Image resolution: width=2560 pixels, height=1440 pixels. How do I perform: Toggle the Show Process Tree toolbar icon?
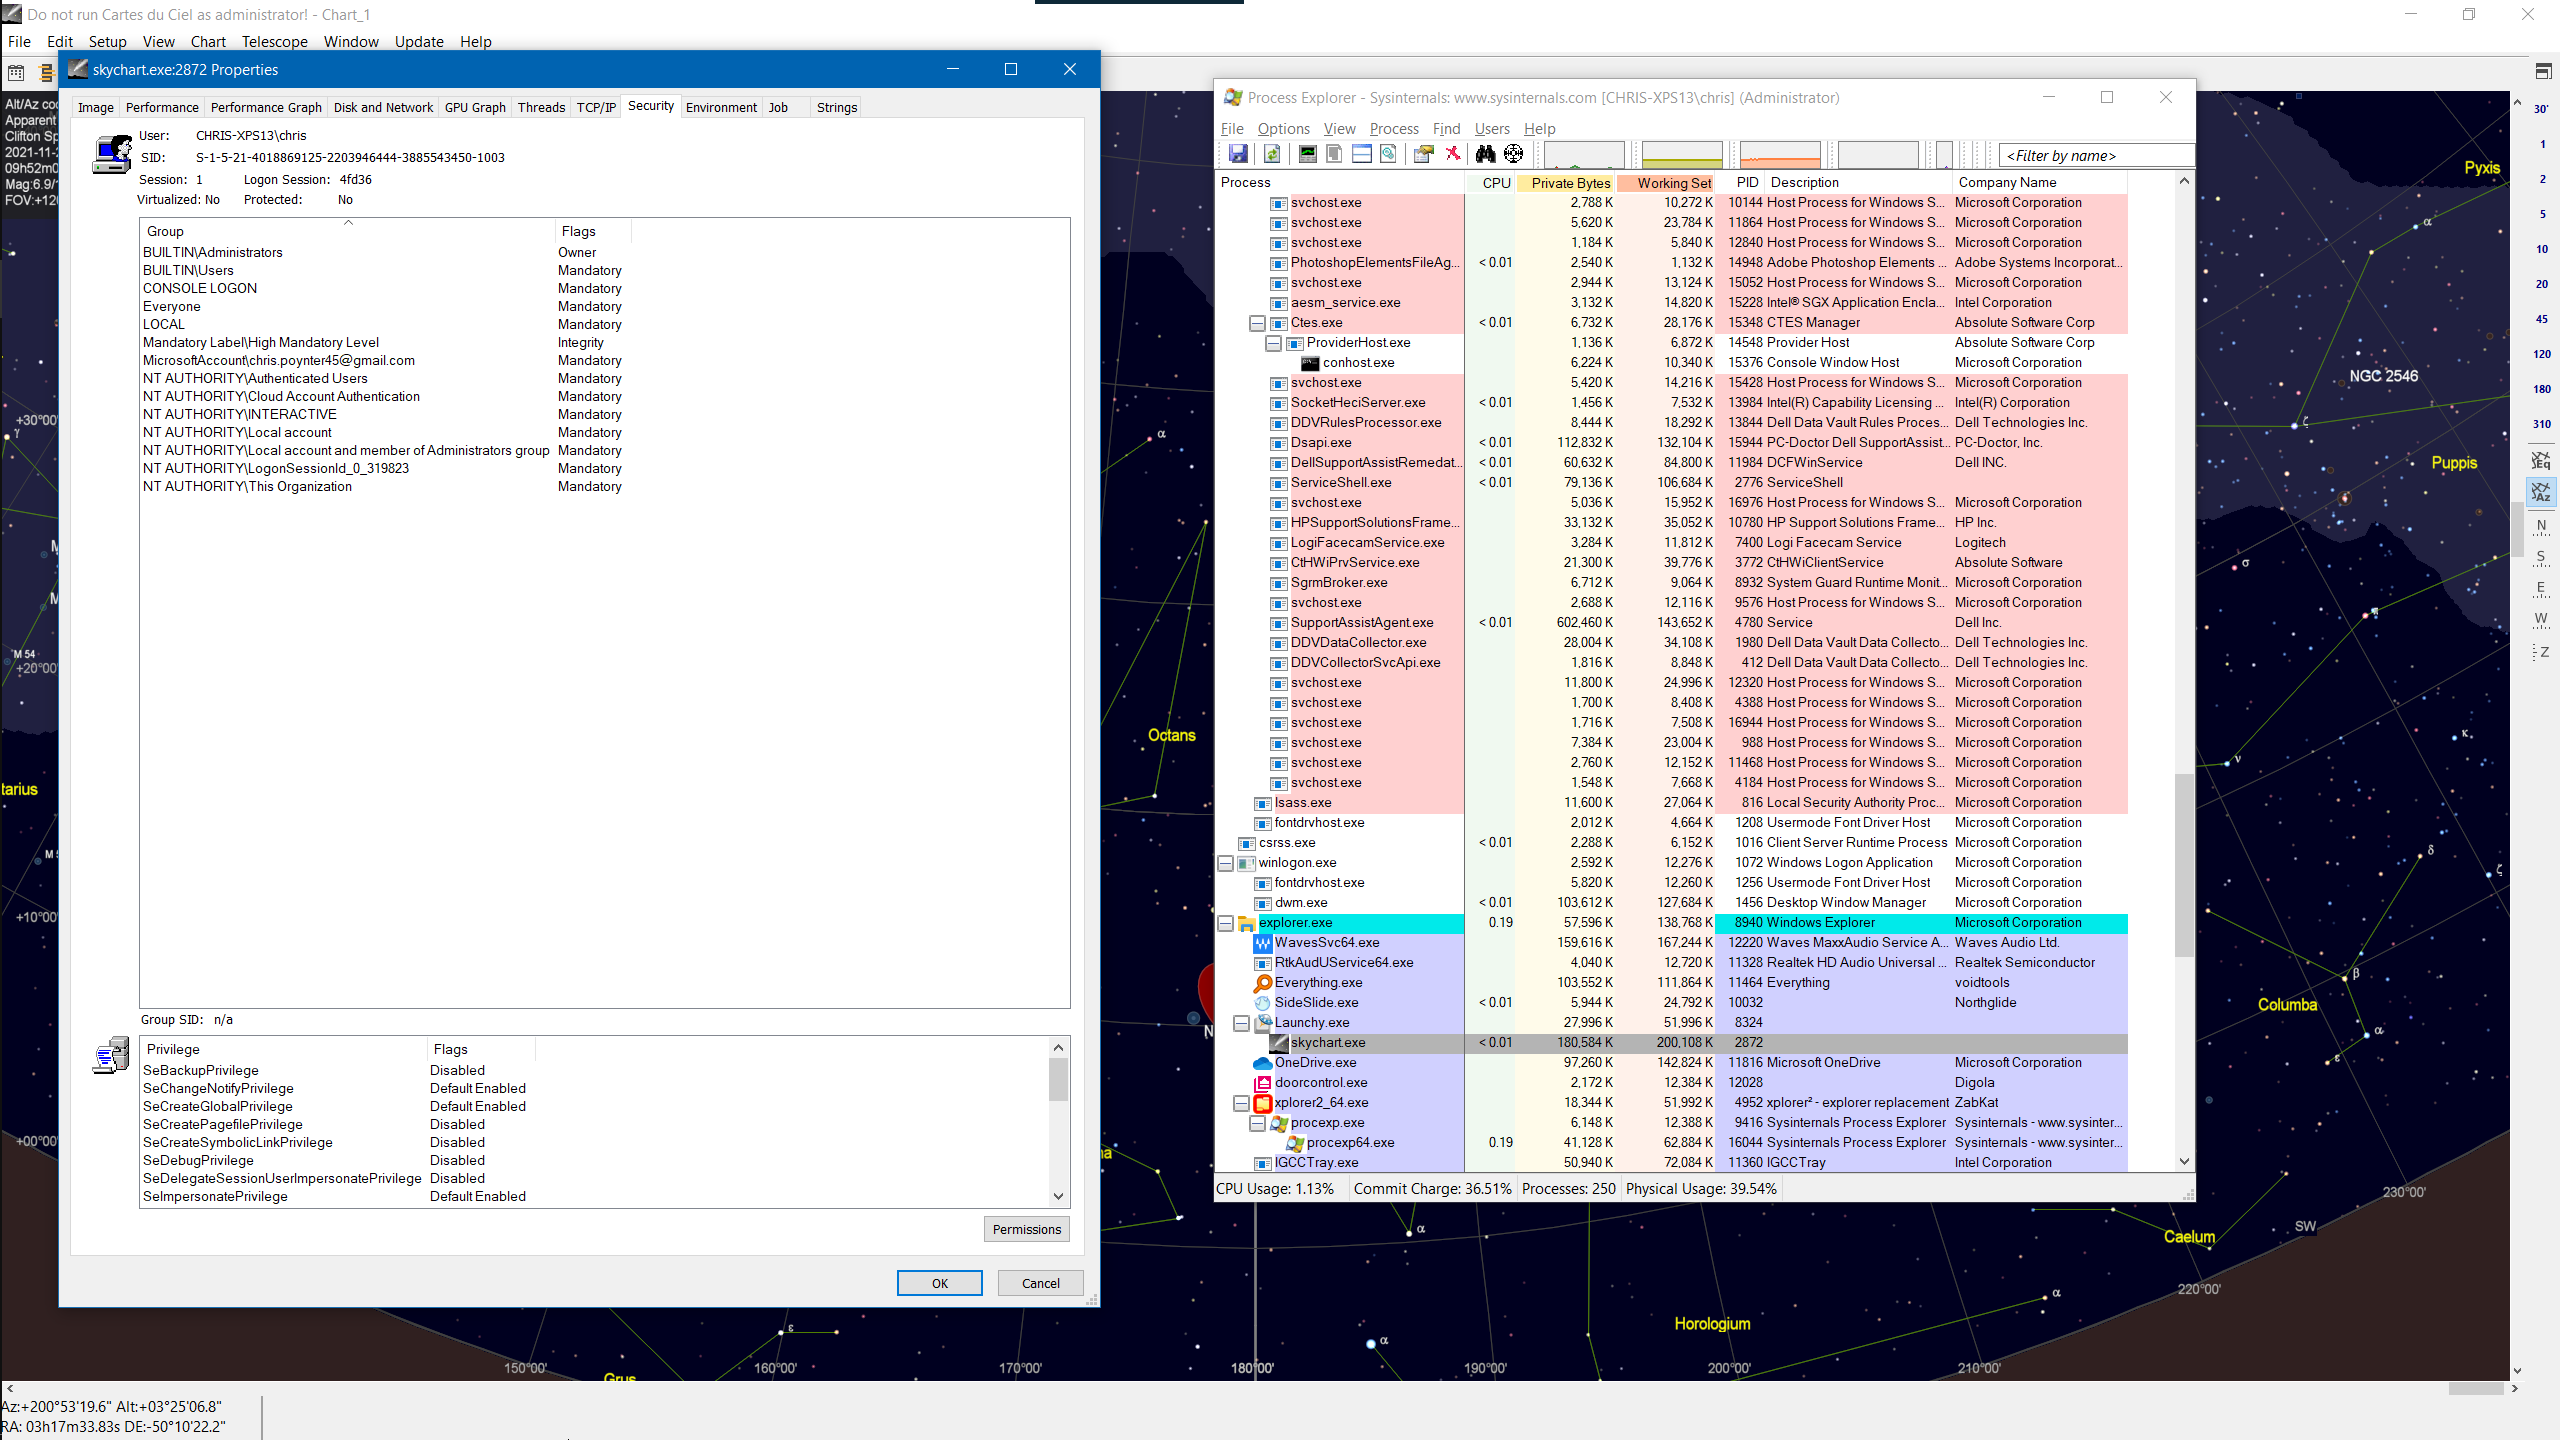click(1334, 154)
